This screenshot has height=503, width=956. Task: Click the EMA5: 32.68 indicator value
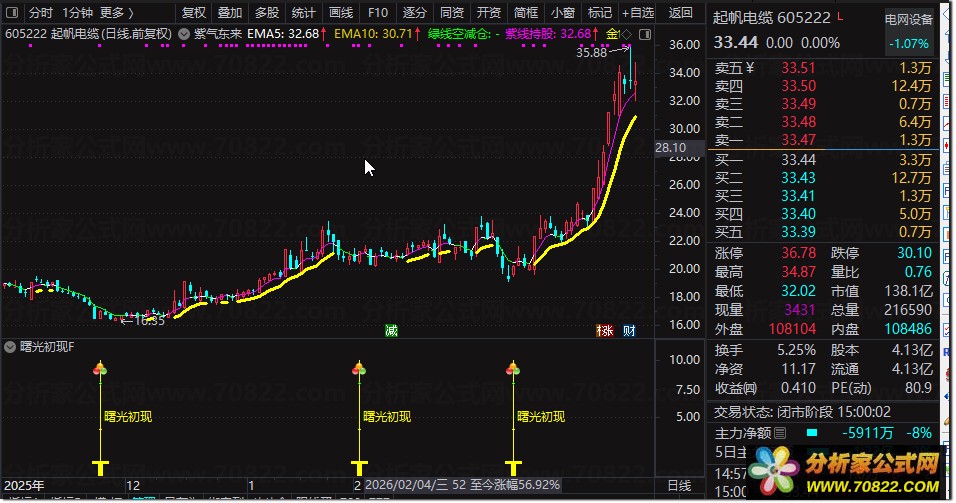coord(287,34)
